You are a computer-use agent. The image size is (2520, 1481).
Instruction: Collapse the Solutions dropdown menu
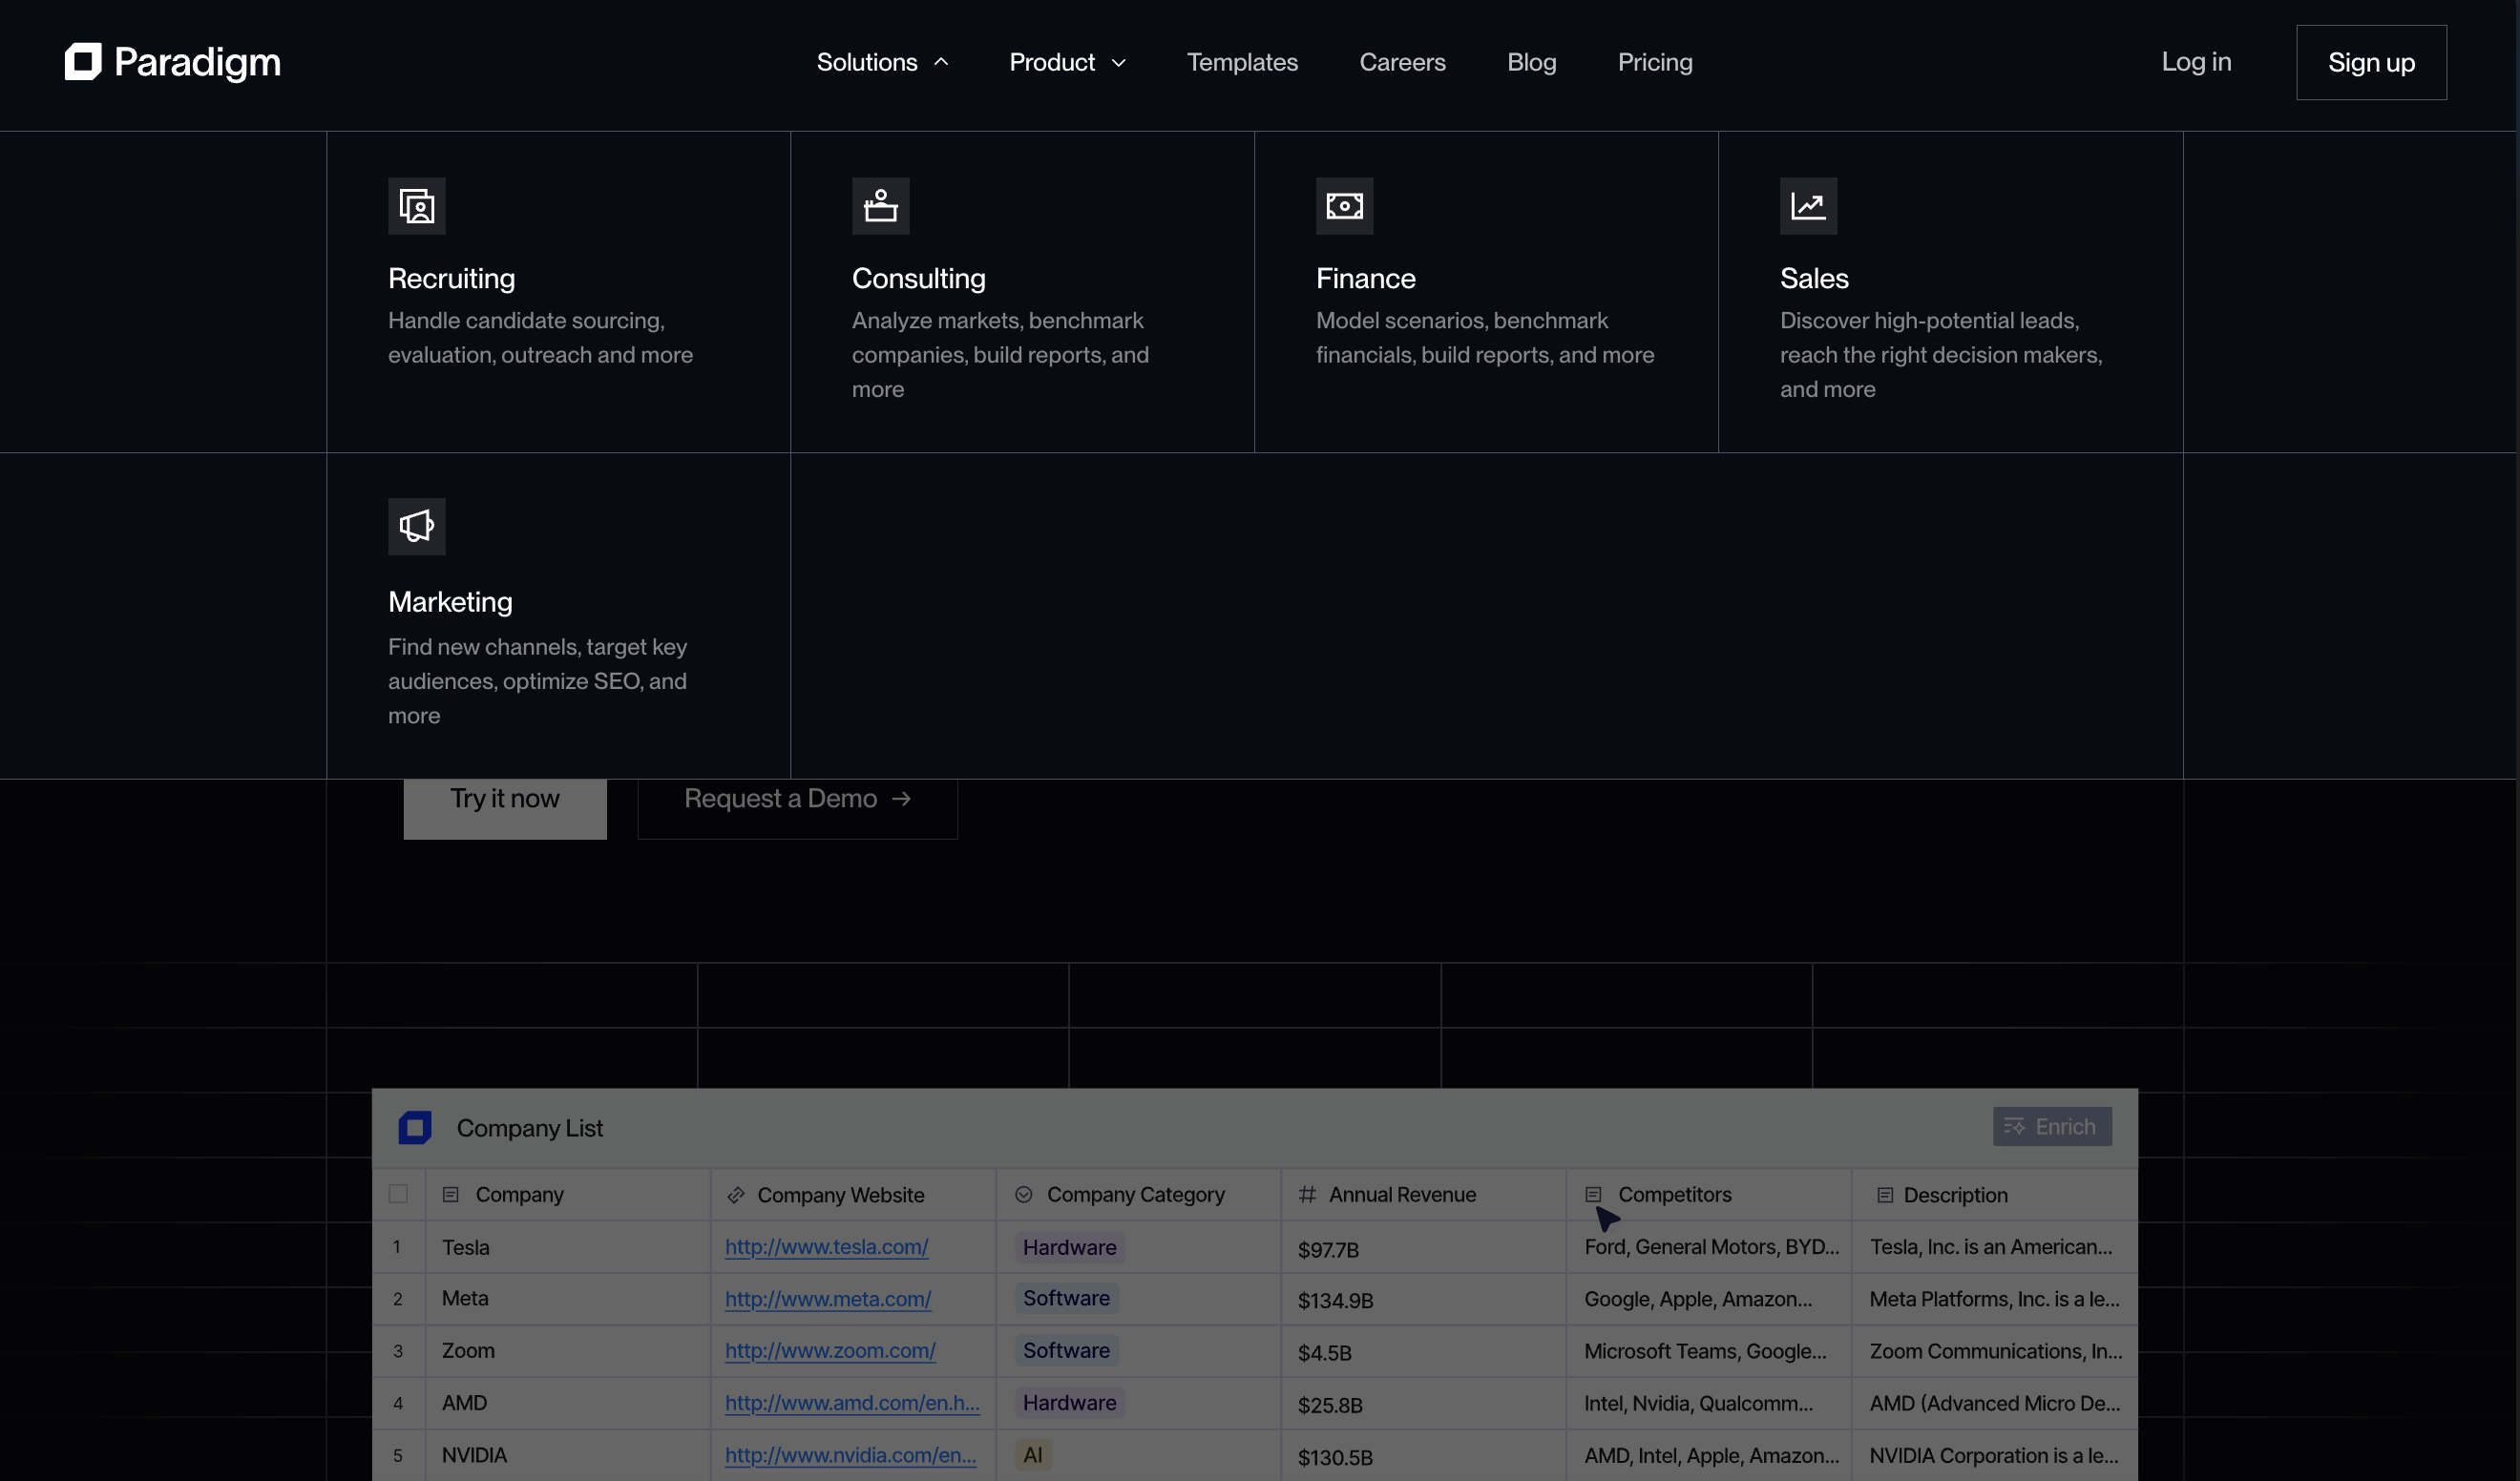pos(880,62)
